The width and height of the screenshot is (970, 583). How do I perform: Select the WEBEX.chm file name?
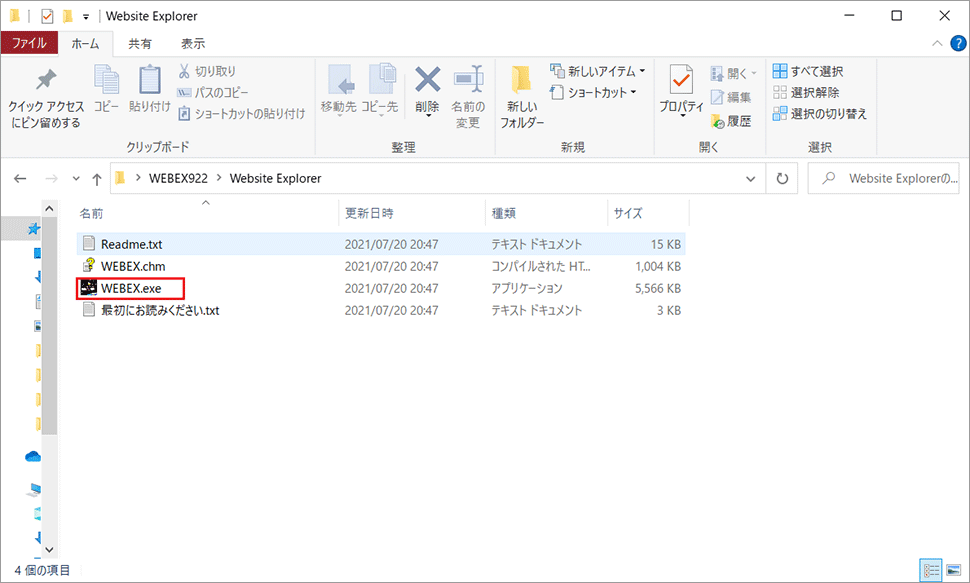click(133, 267)
